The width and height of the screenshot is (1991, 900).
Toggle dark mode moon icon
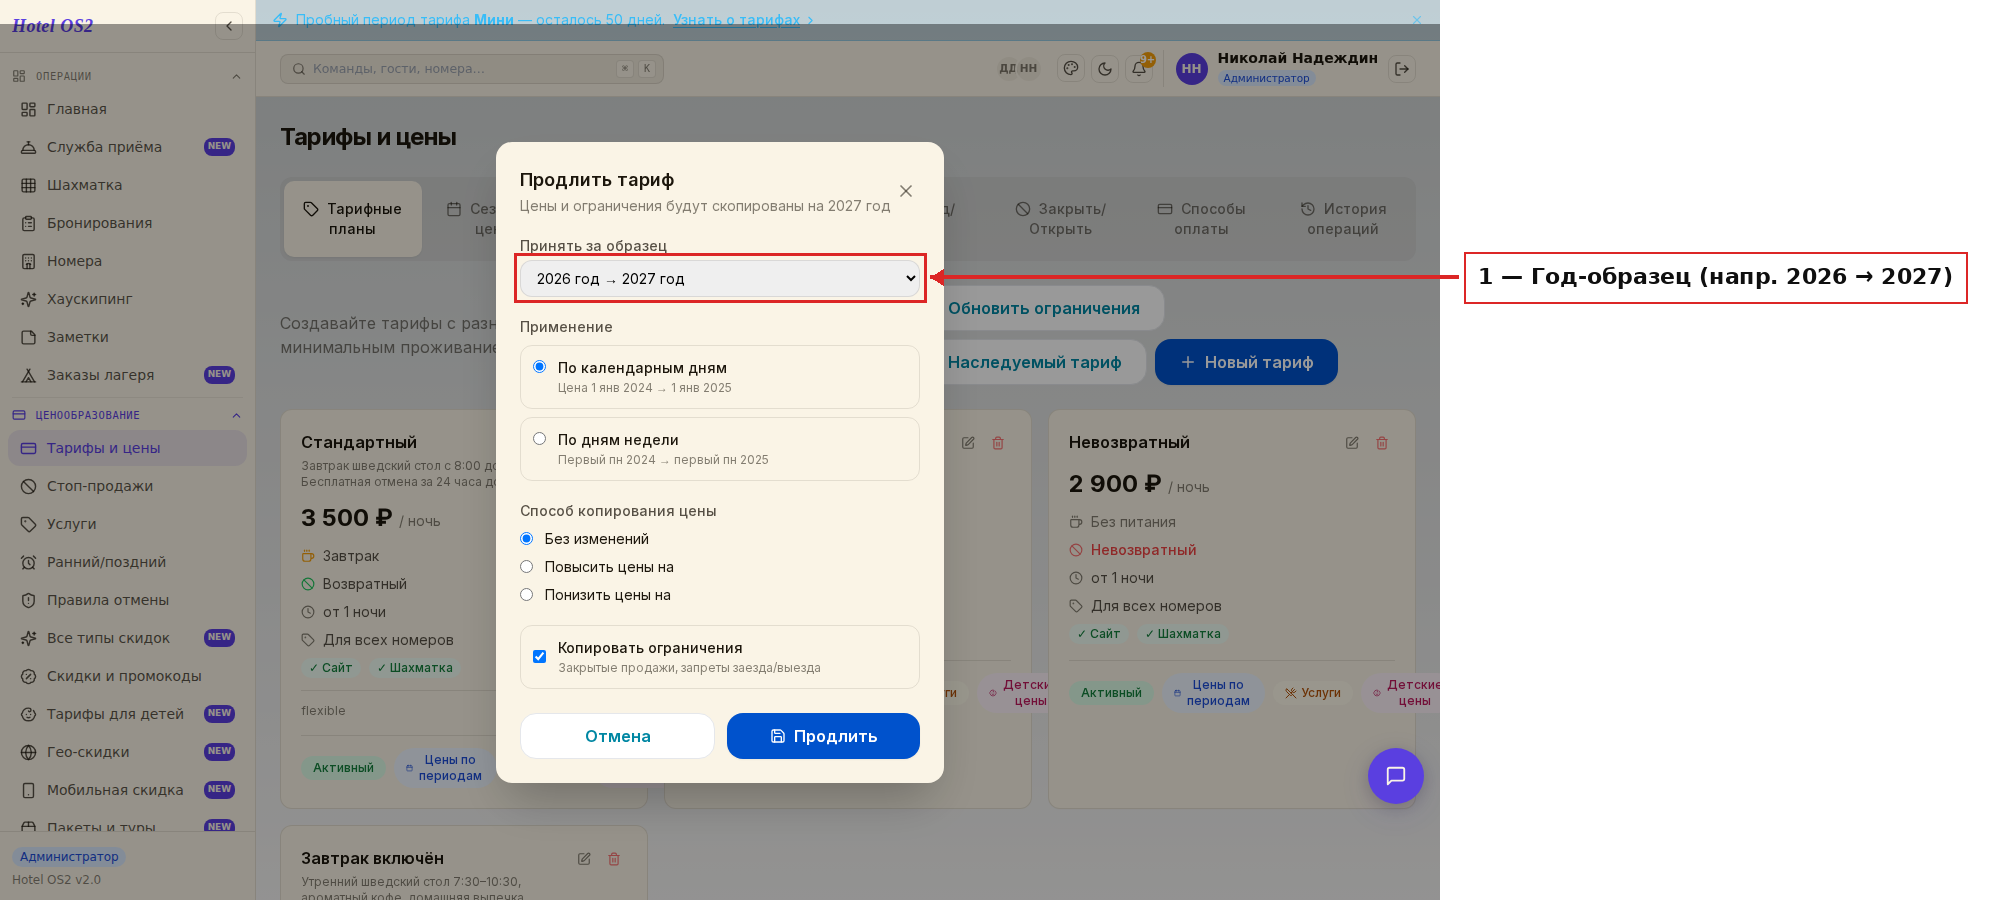tap(1105, 69)
